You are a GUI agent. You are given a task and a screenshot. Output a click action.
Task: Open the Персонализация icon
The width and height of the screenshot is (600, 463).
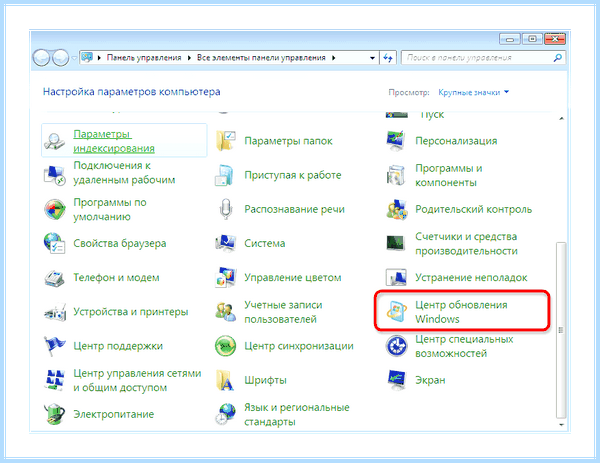coord(396,141)
